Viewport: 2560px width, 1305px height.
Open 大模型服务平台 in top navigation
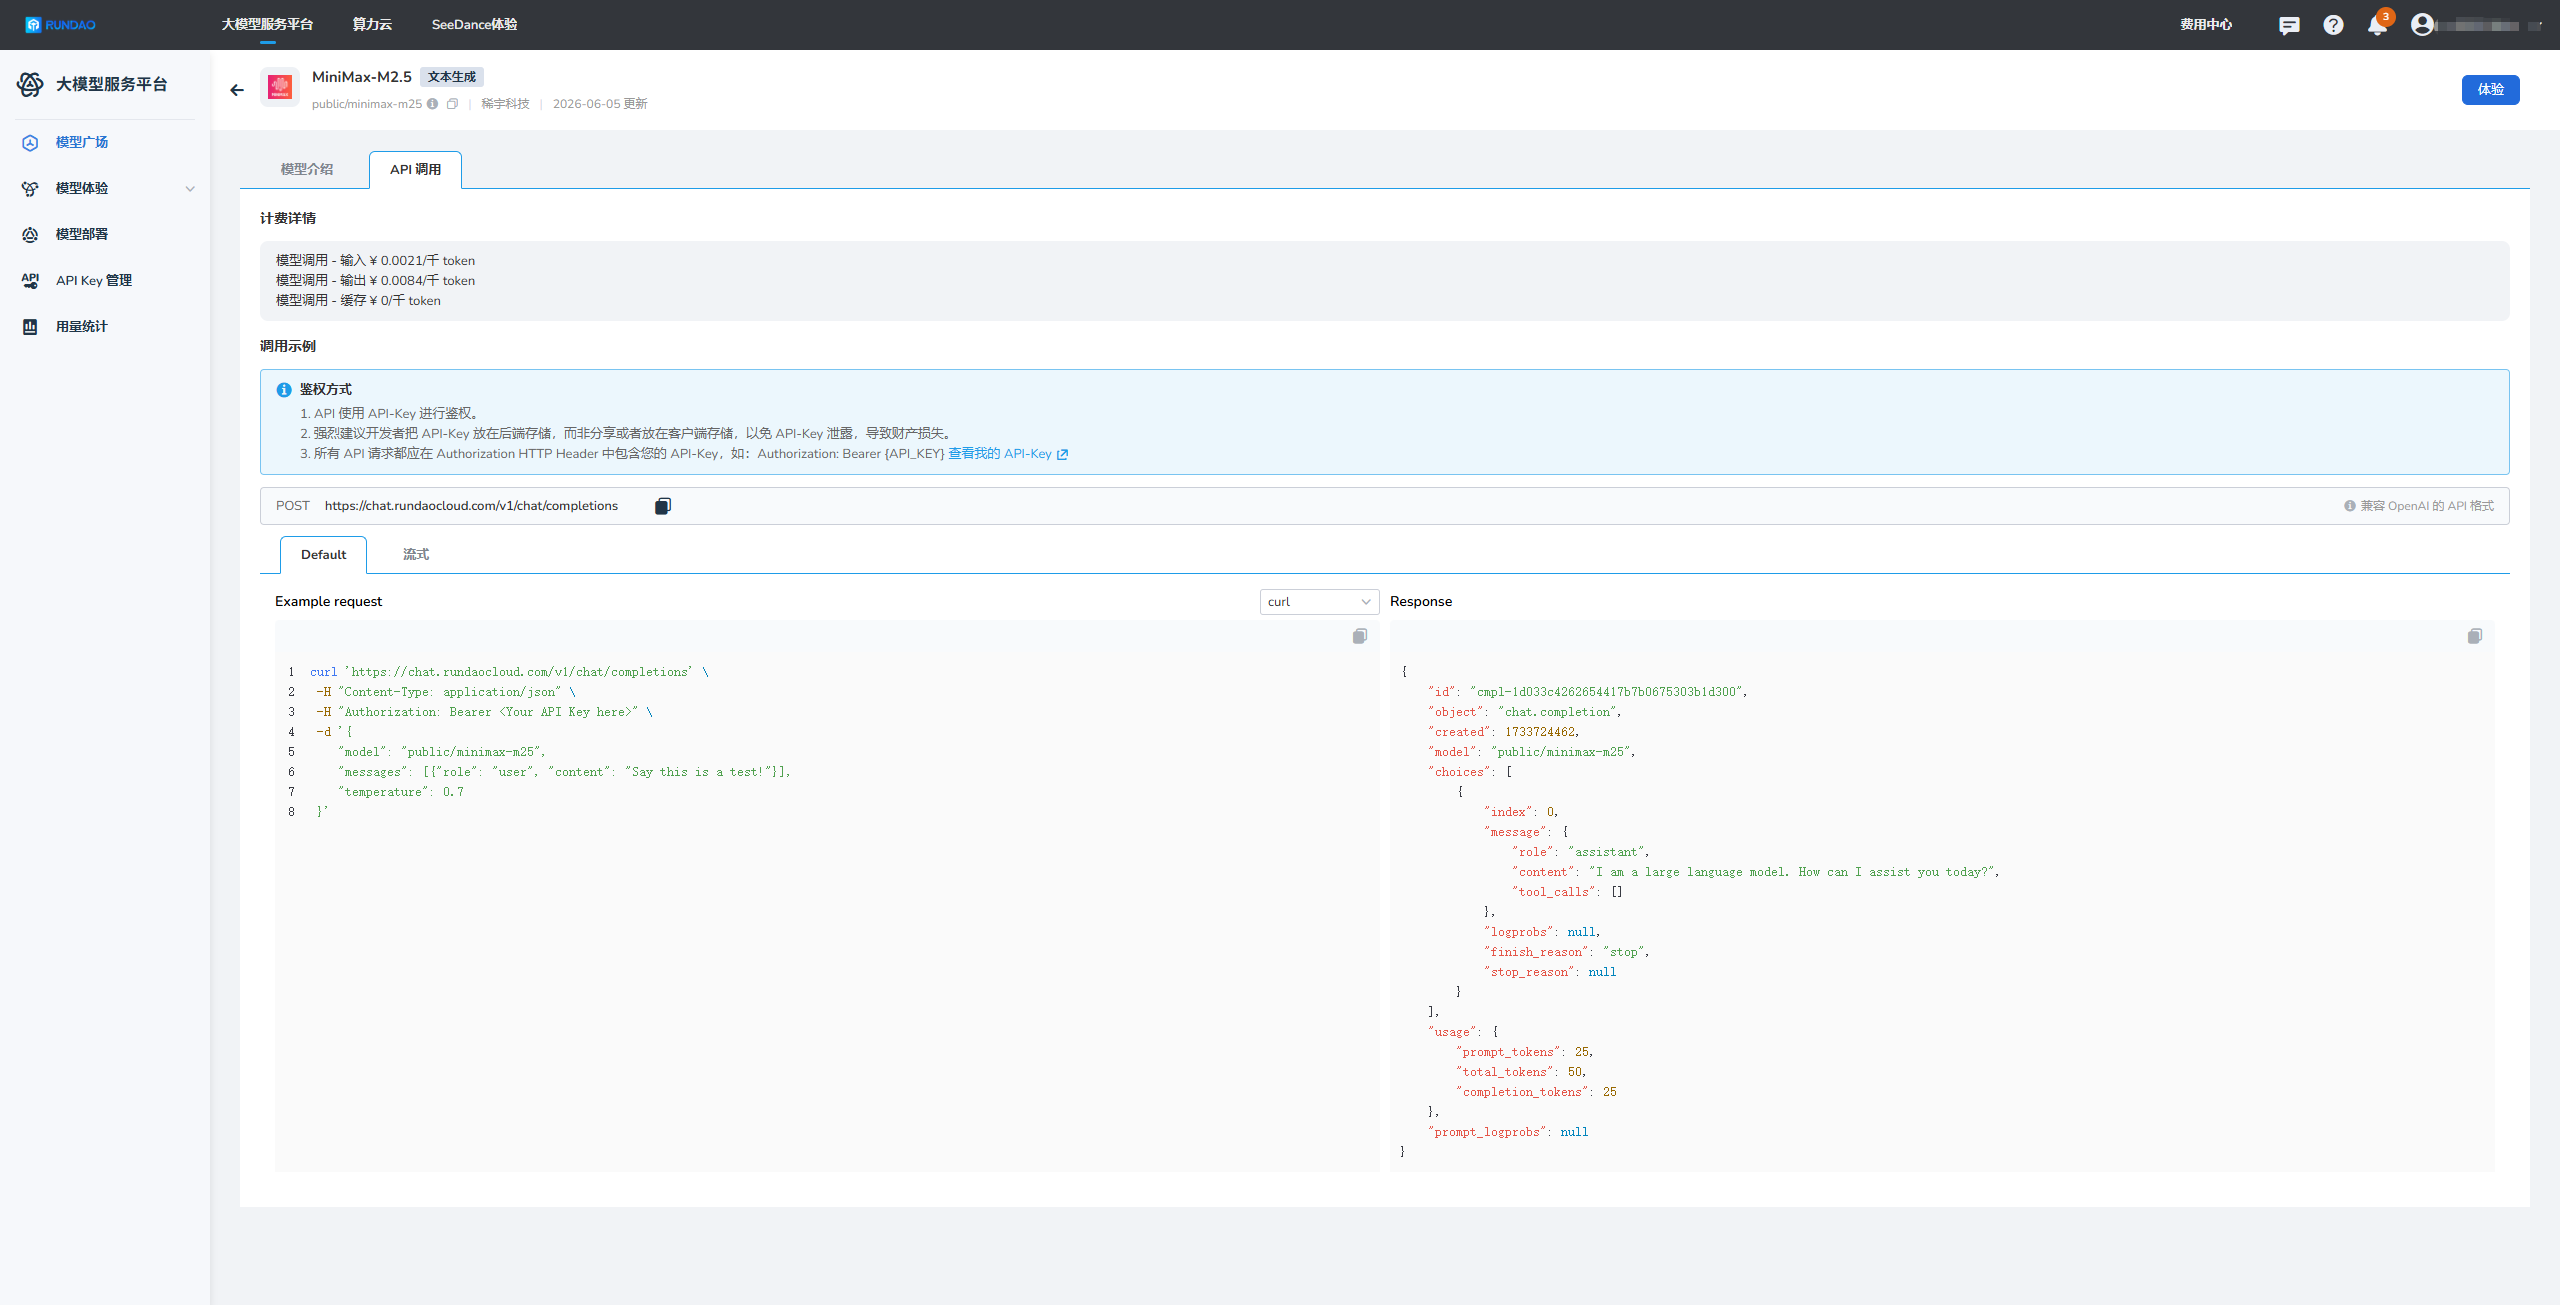click(x=267, y=25)
